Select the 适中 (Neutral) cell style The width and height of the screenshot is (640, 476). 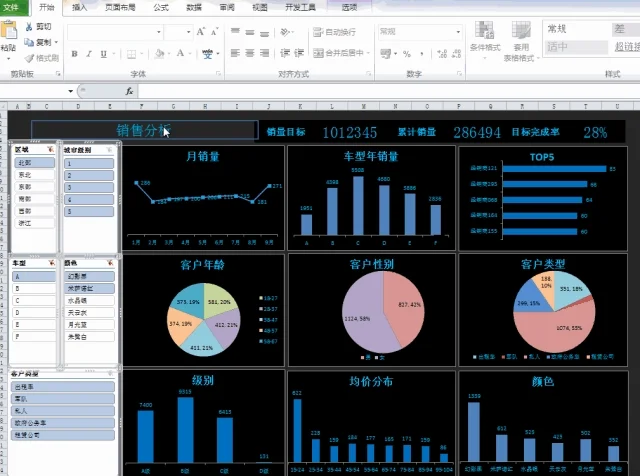coord(576,47)
